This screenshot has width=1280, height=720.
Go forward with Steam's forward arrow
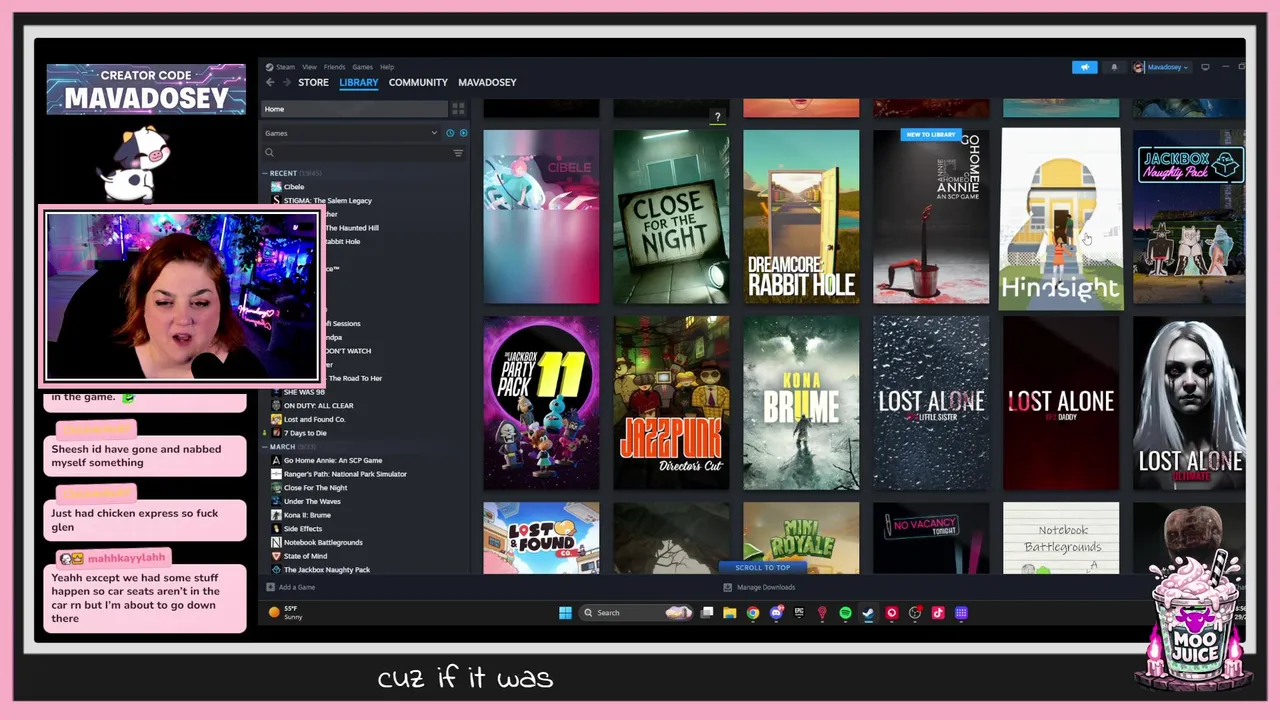(x=287, y=82)
